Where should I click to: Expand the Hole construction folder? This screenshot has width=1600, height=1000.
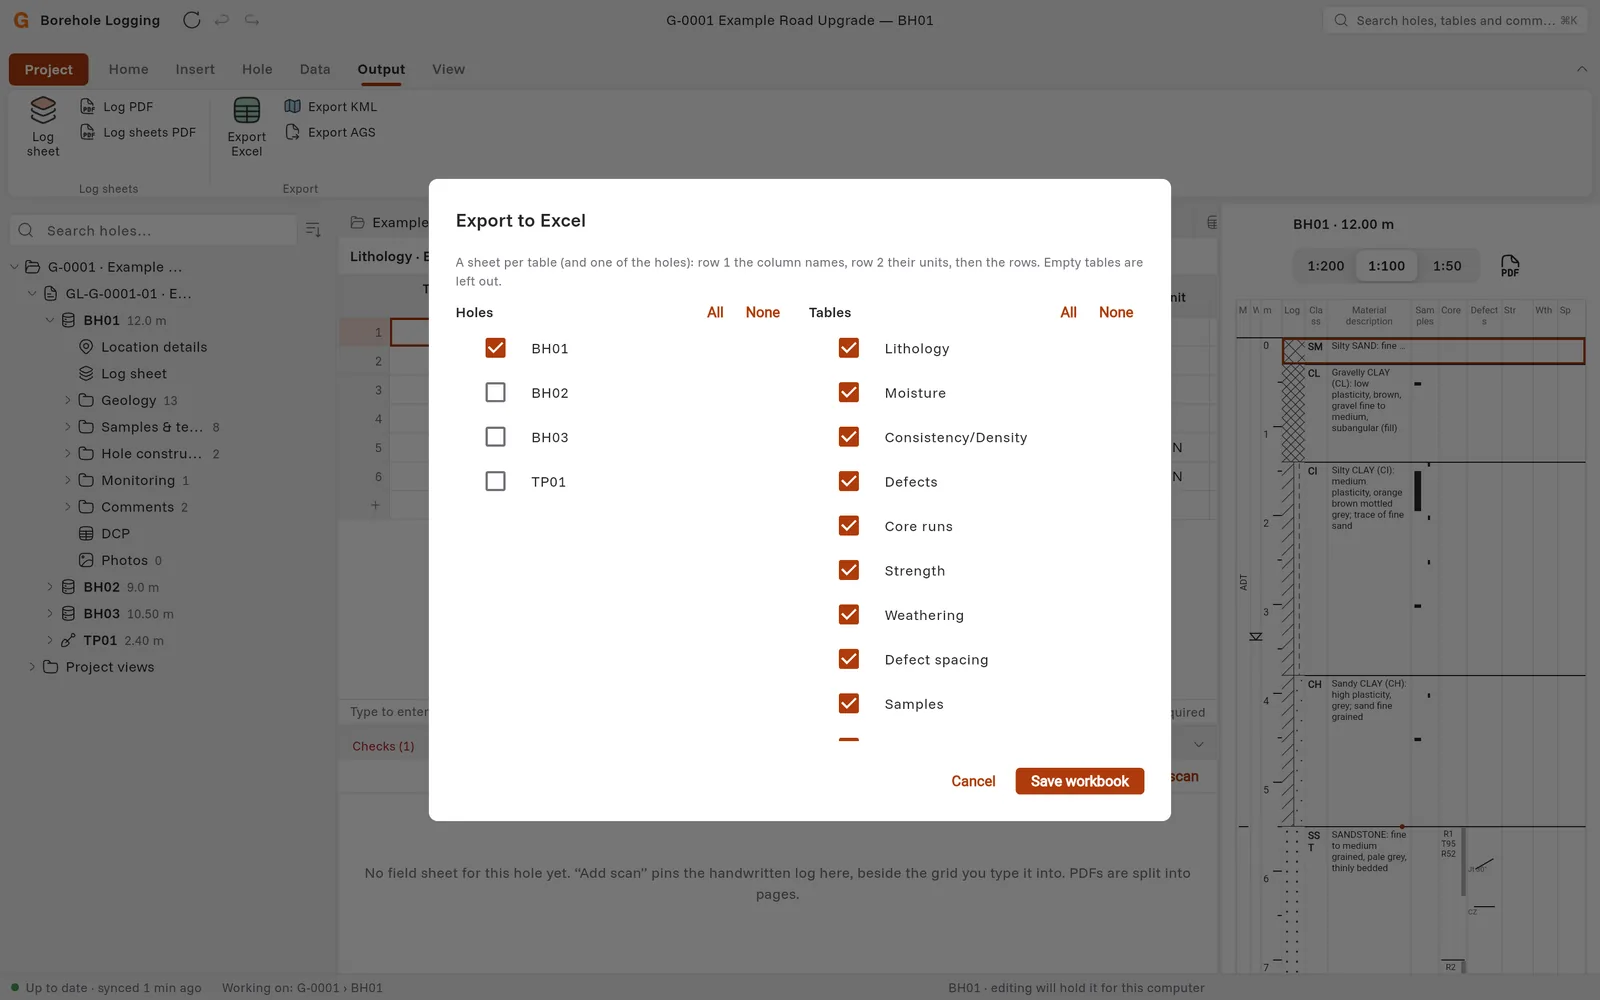[x=68, y=453]
